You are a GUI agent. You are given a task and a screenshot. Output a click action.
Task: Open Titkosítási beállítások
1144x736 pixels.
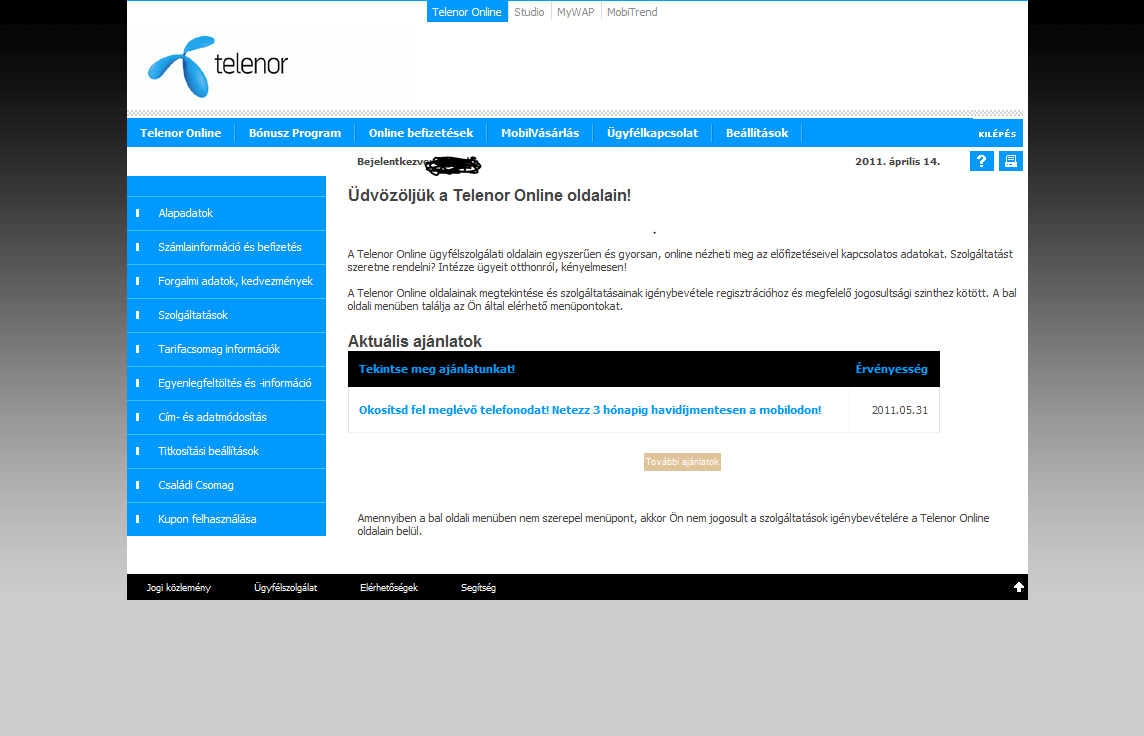tap(226, 452)
